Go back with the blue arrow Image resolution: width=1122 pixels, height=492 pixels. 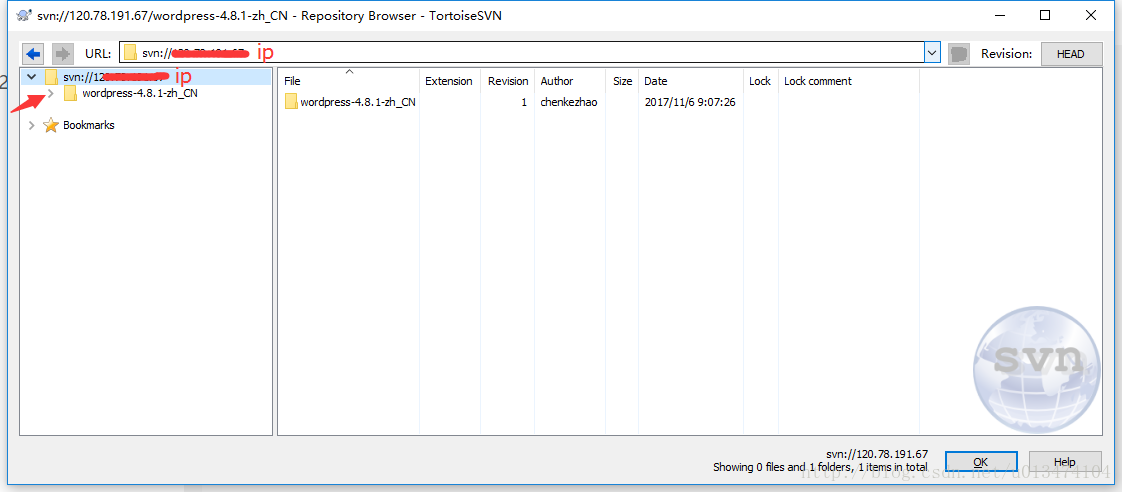(x=33, y=54)
